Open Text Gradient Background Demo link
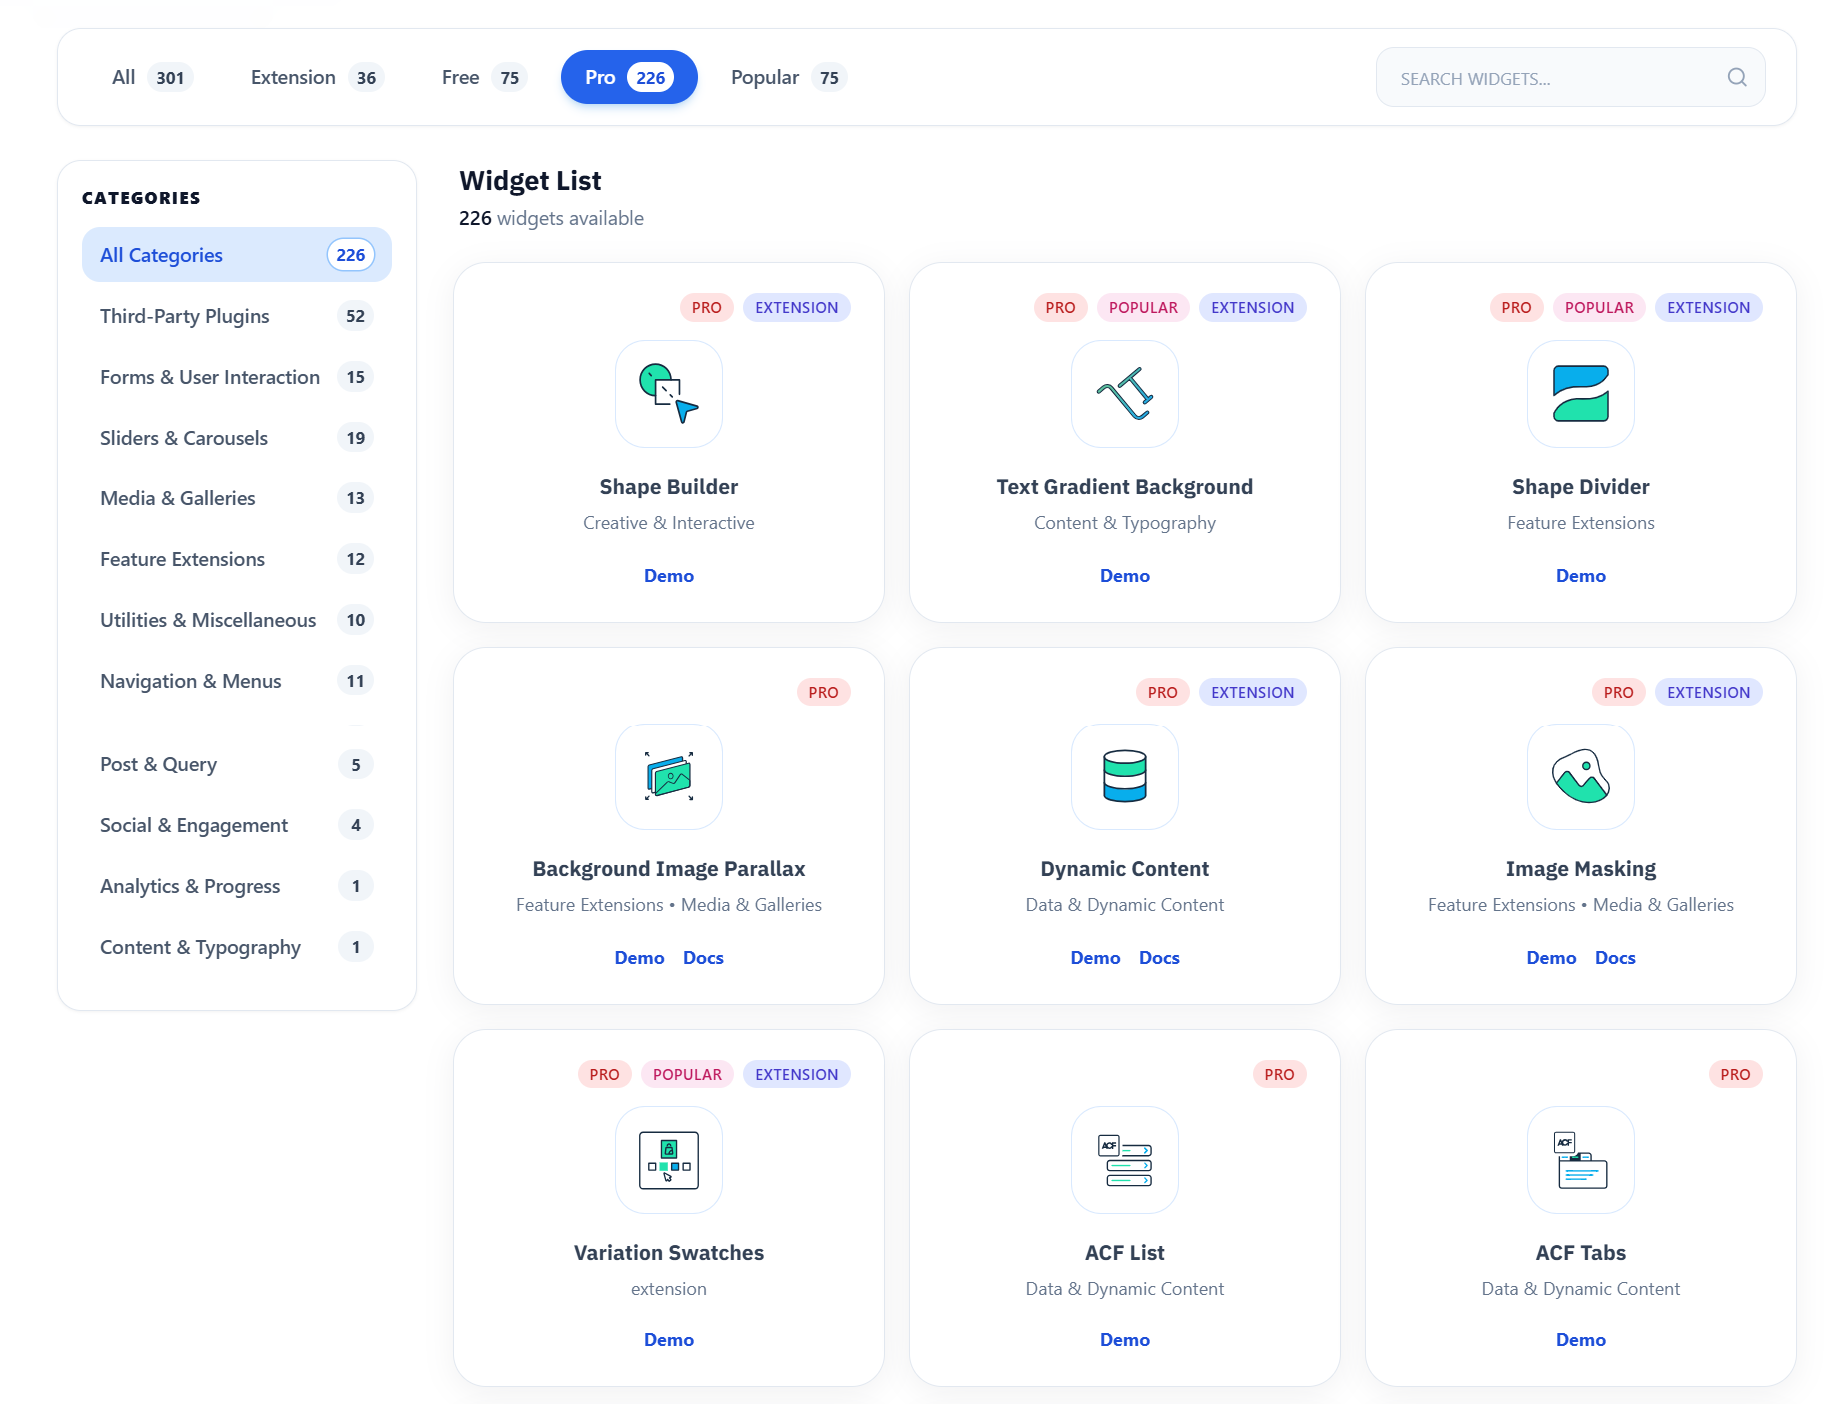The image size is (1847, 1404). coord(1125,576)
